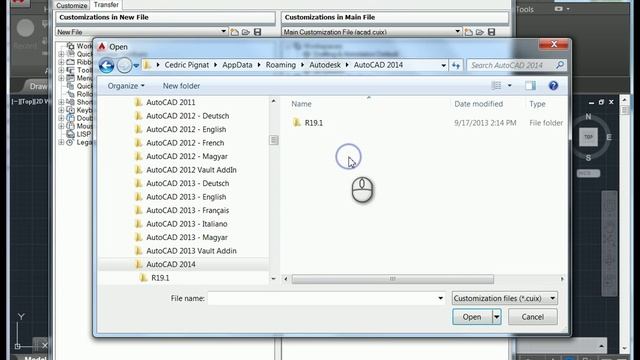The width and height of the screenshot is (640, 360).
Task: Sort by the Type column header
Action: click(537, 104)
